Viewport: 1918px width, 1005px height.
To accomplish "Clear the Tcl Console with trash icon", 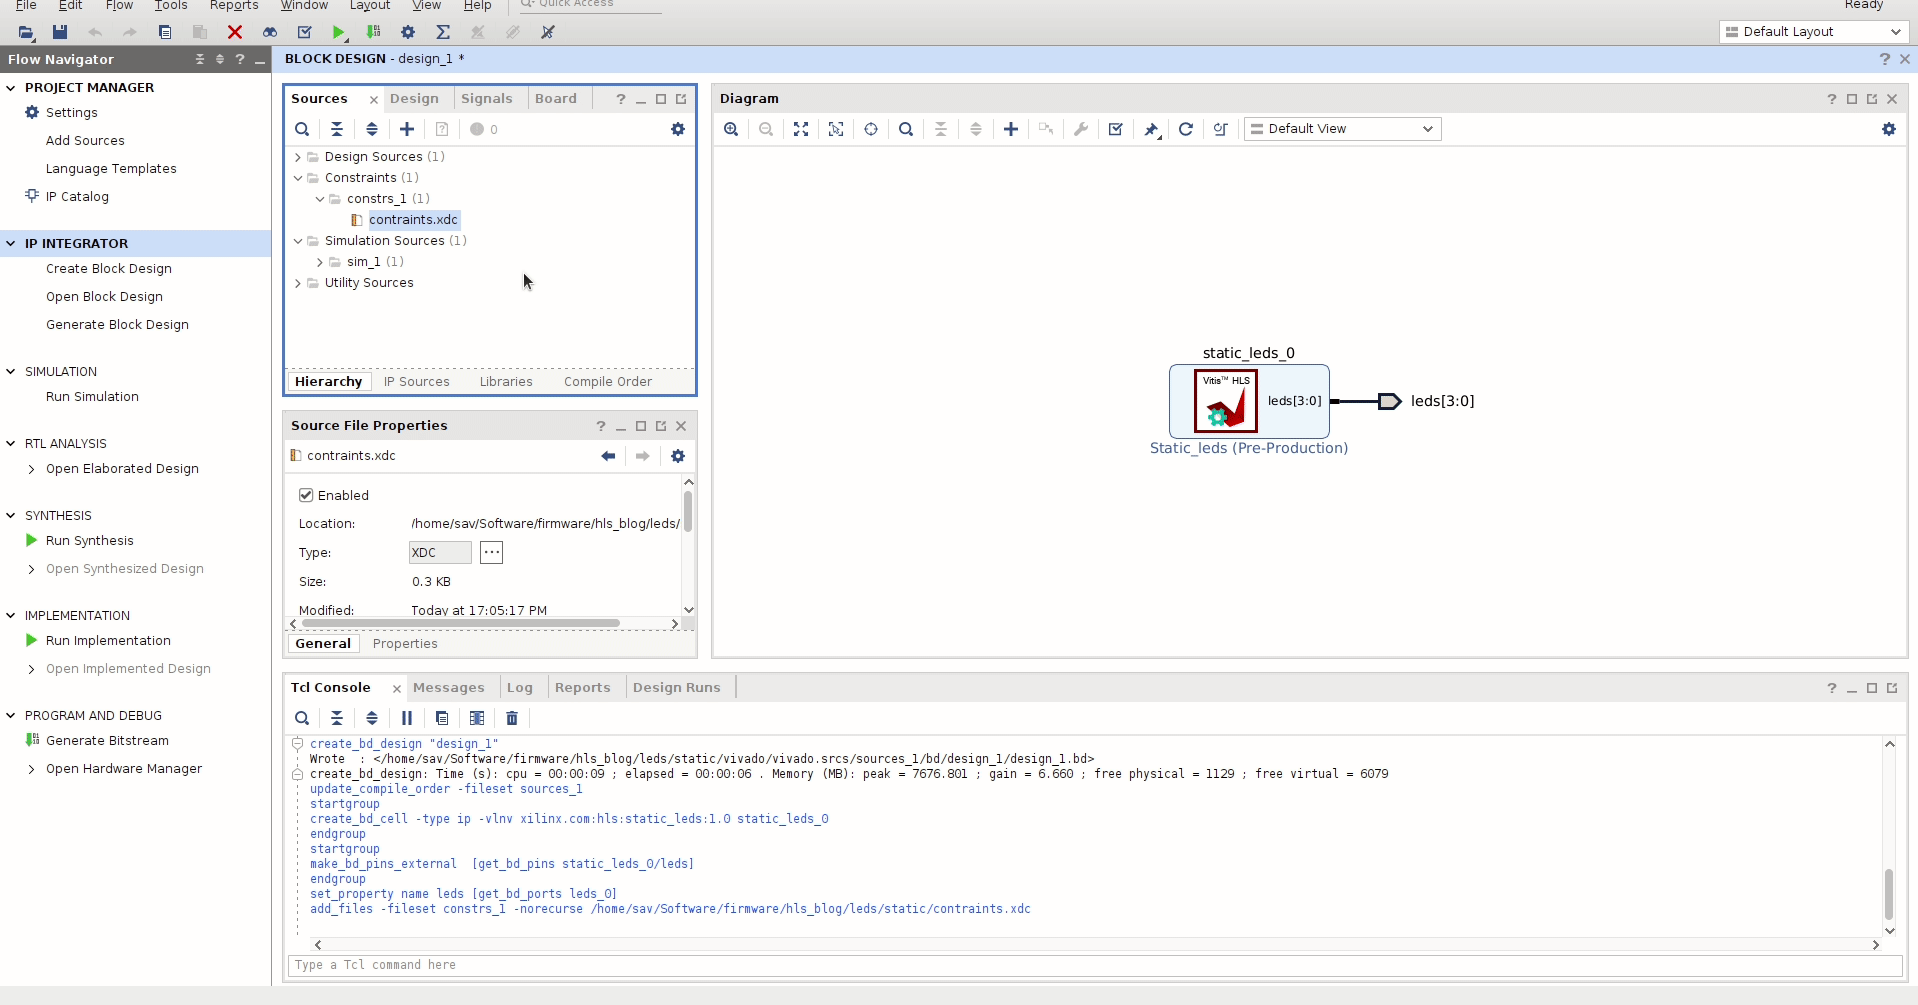I will [512, 718].
